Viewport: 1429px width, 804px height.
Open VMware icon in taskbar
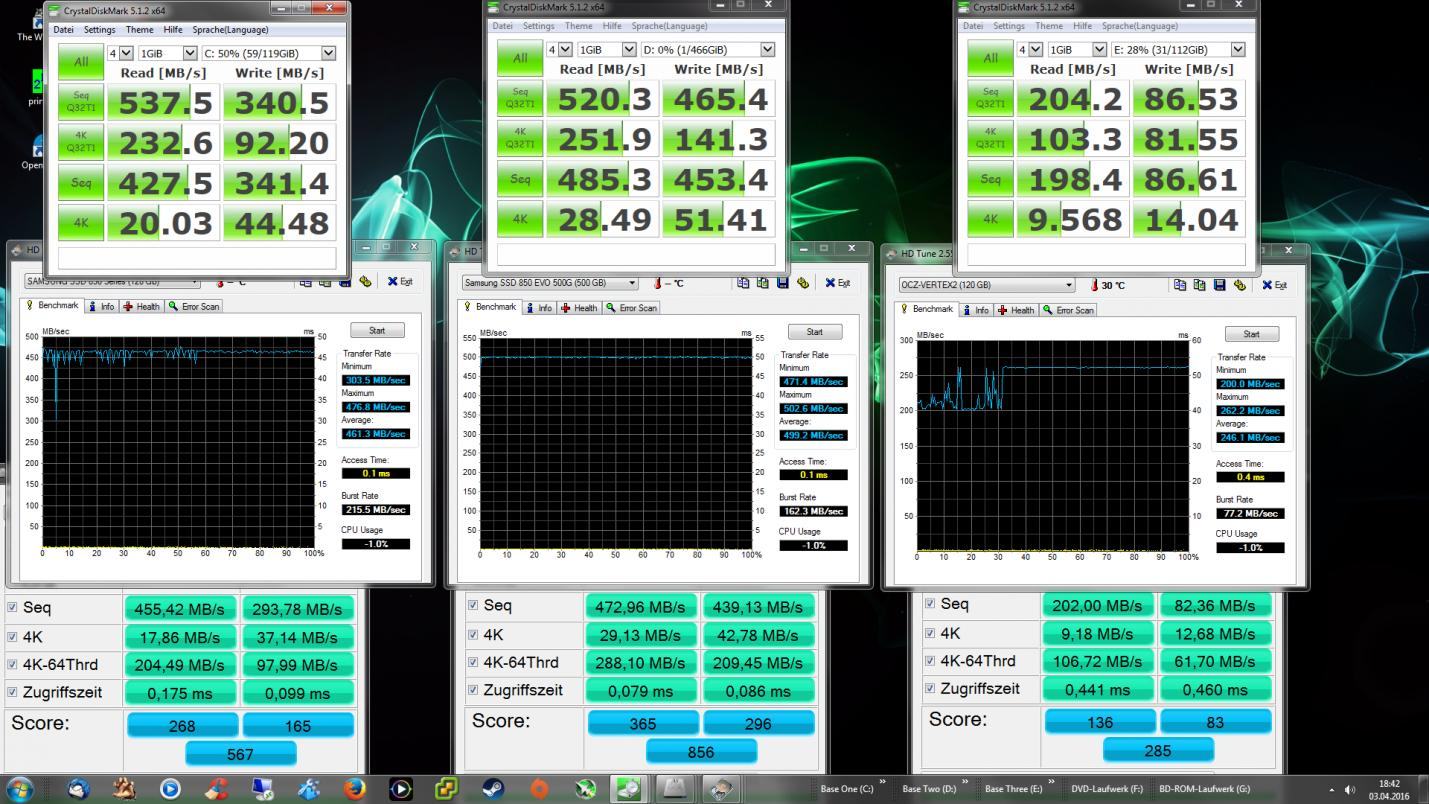pyautogui.click(x=447, y=788)
